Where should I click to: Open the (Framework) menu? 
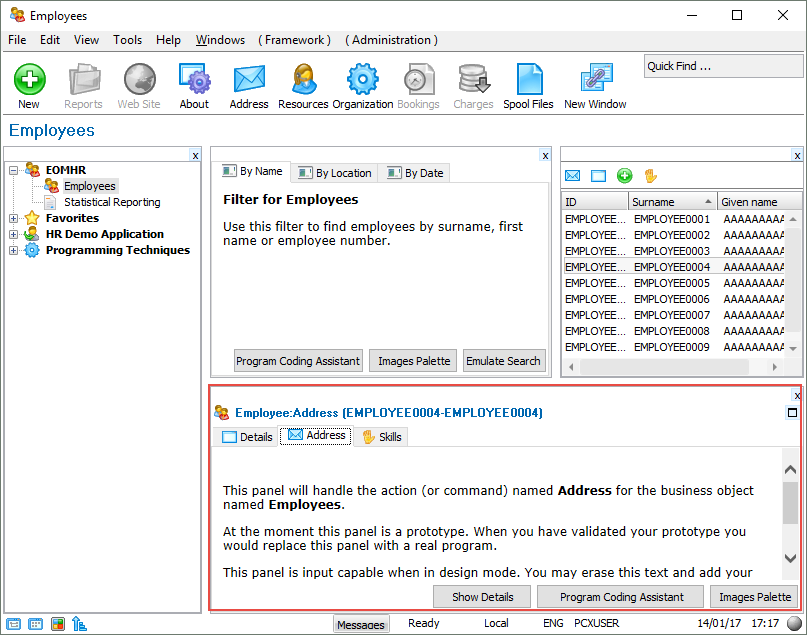tap(294, 40)
